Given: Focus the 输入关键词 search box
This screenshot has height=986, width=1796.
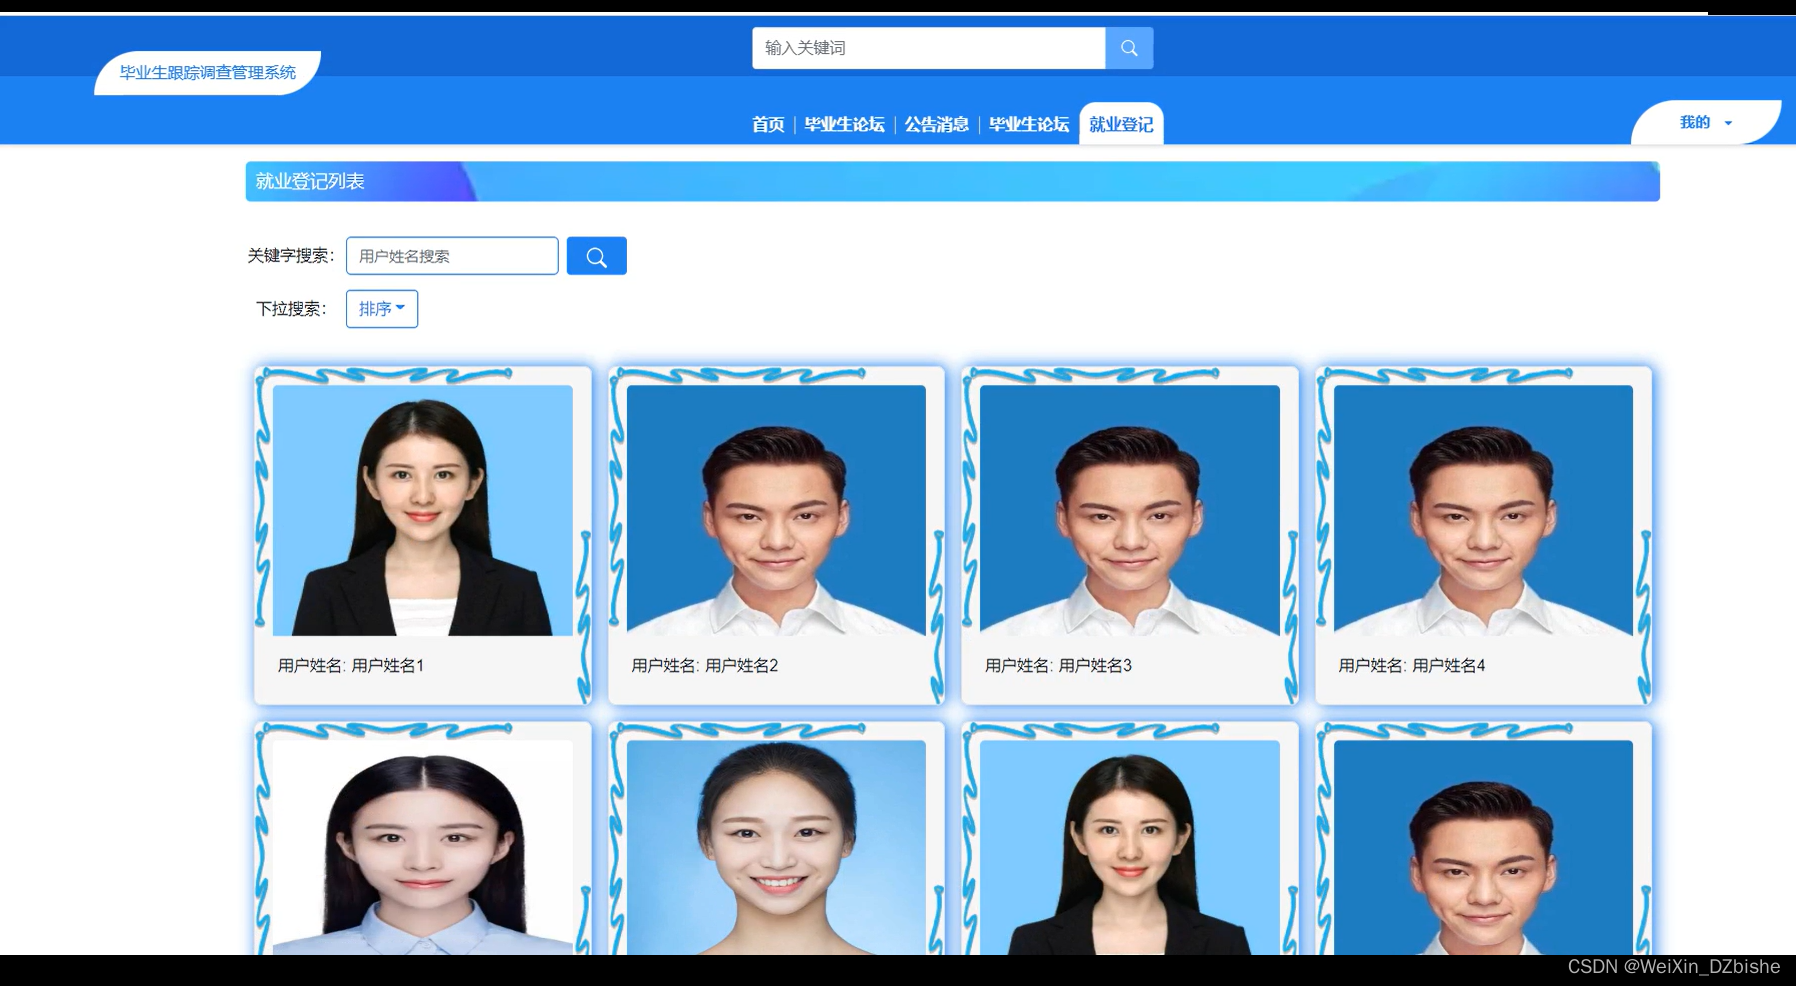Looking at the screenshot, I should coord(929,48).
